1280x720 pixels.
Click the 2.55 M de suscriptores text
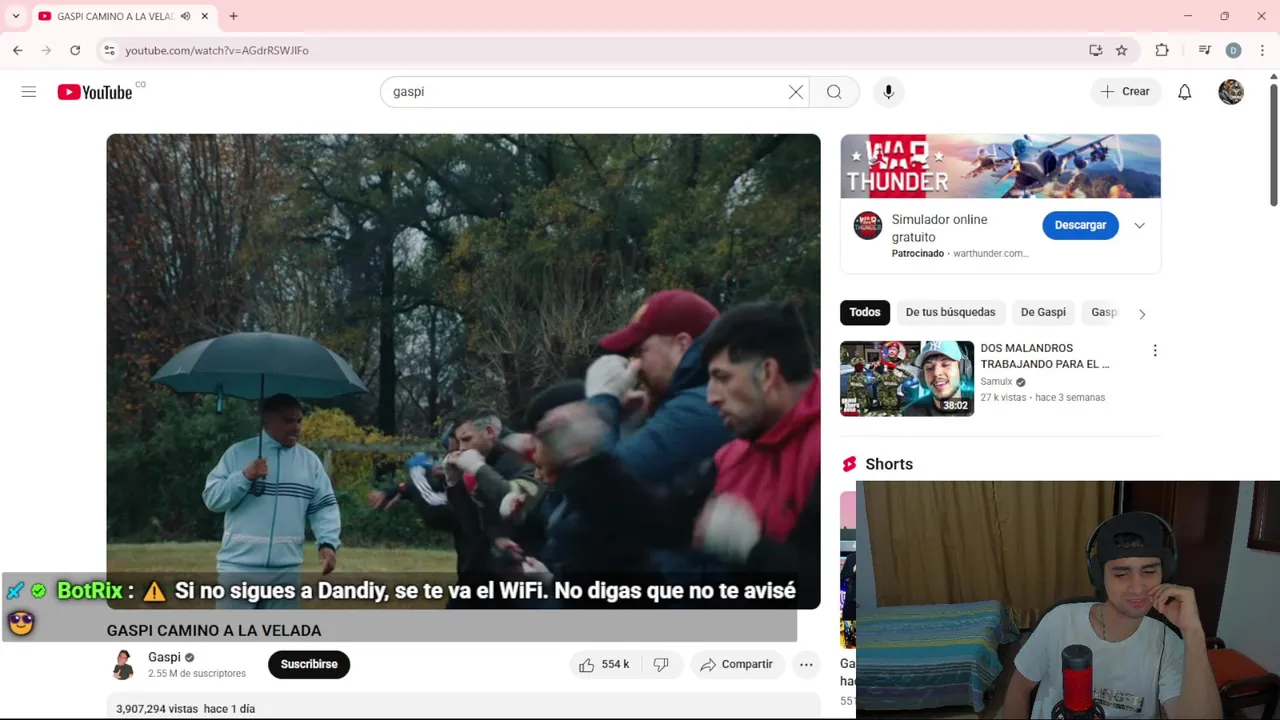point(197,674)
